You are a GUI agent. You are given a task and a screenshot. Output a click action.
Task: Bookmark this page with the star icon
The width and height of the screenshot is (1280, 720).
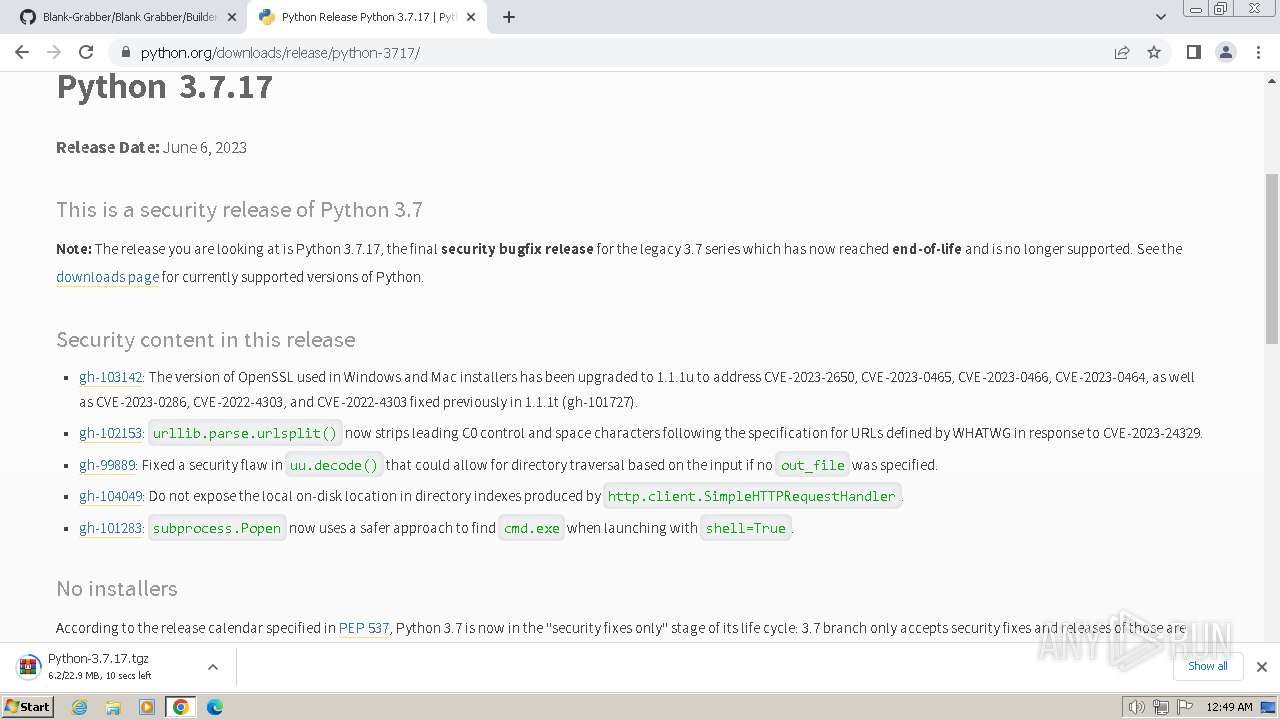coord(1154,52)
